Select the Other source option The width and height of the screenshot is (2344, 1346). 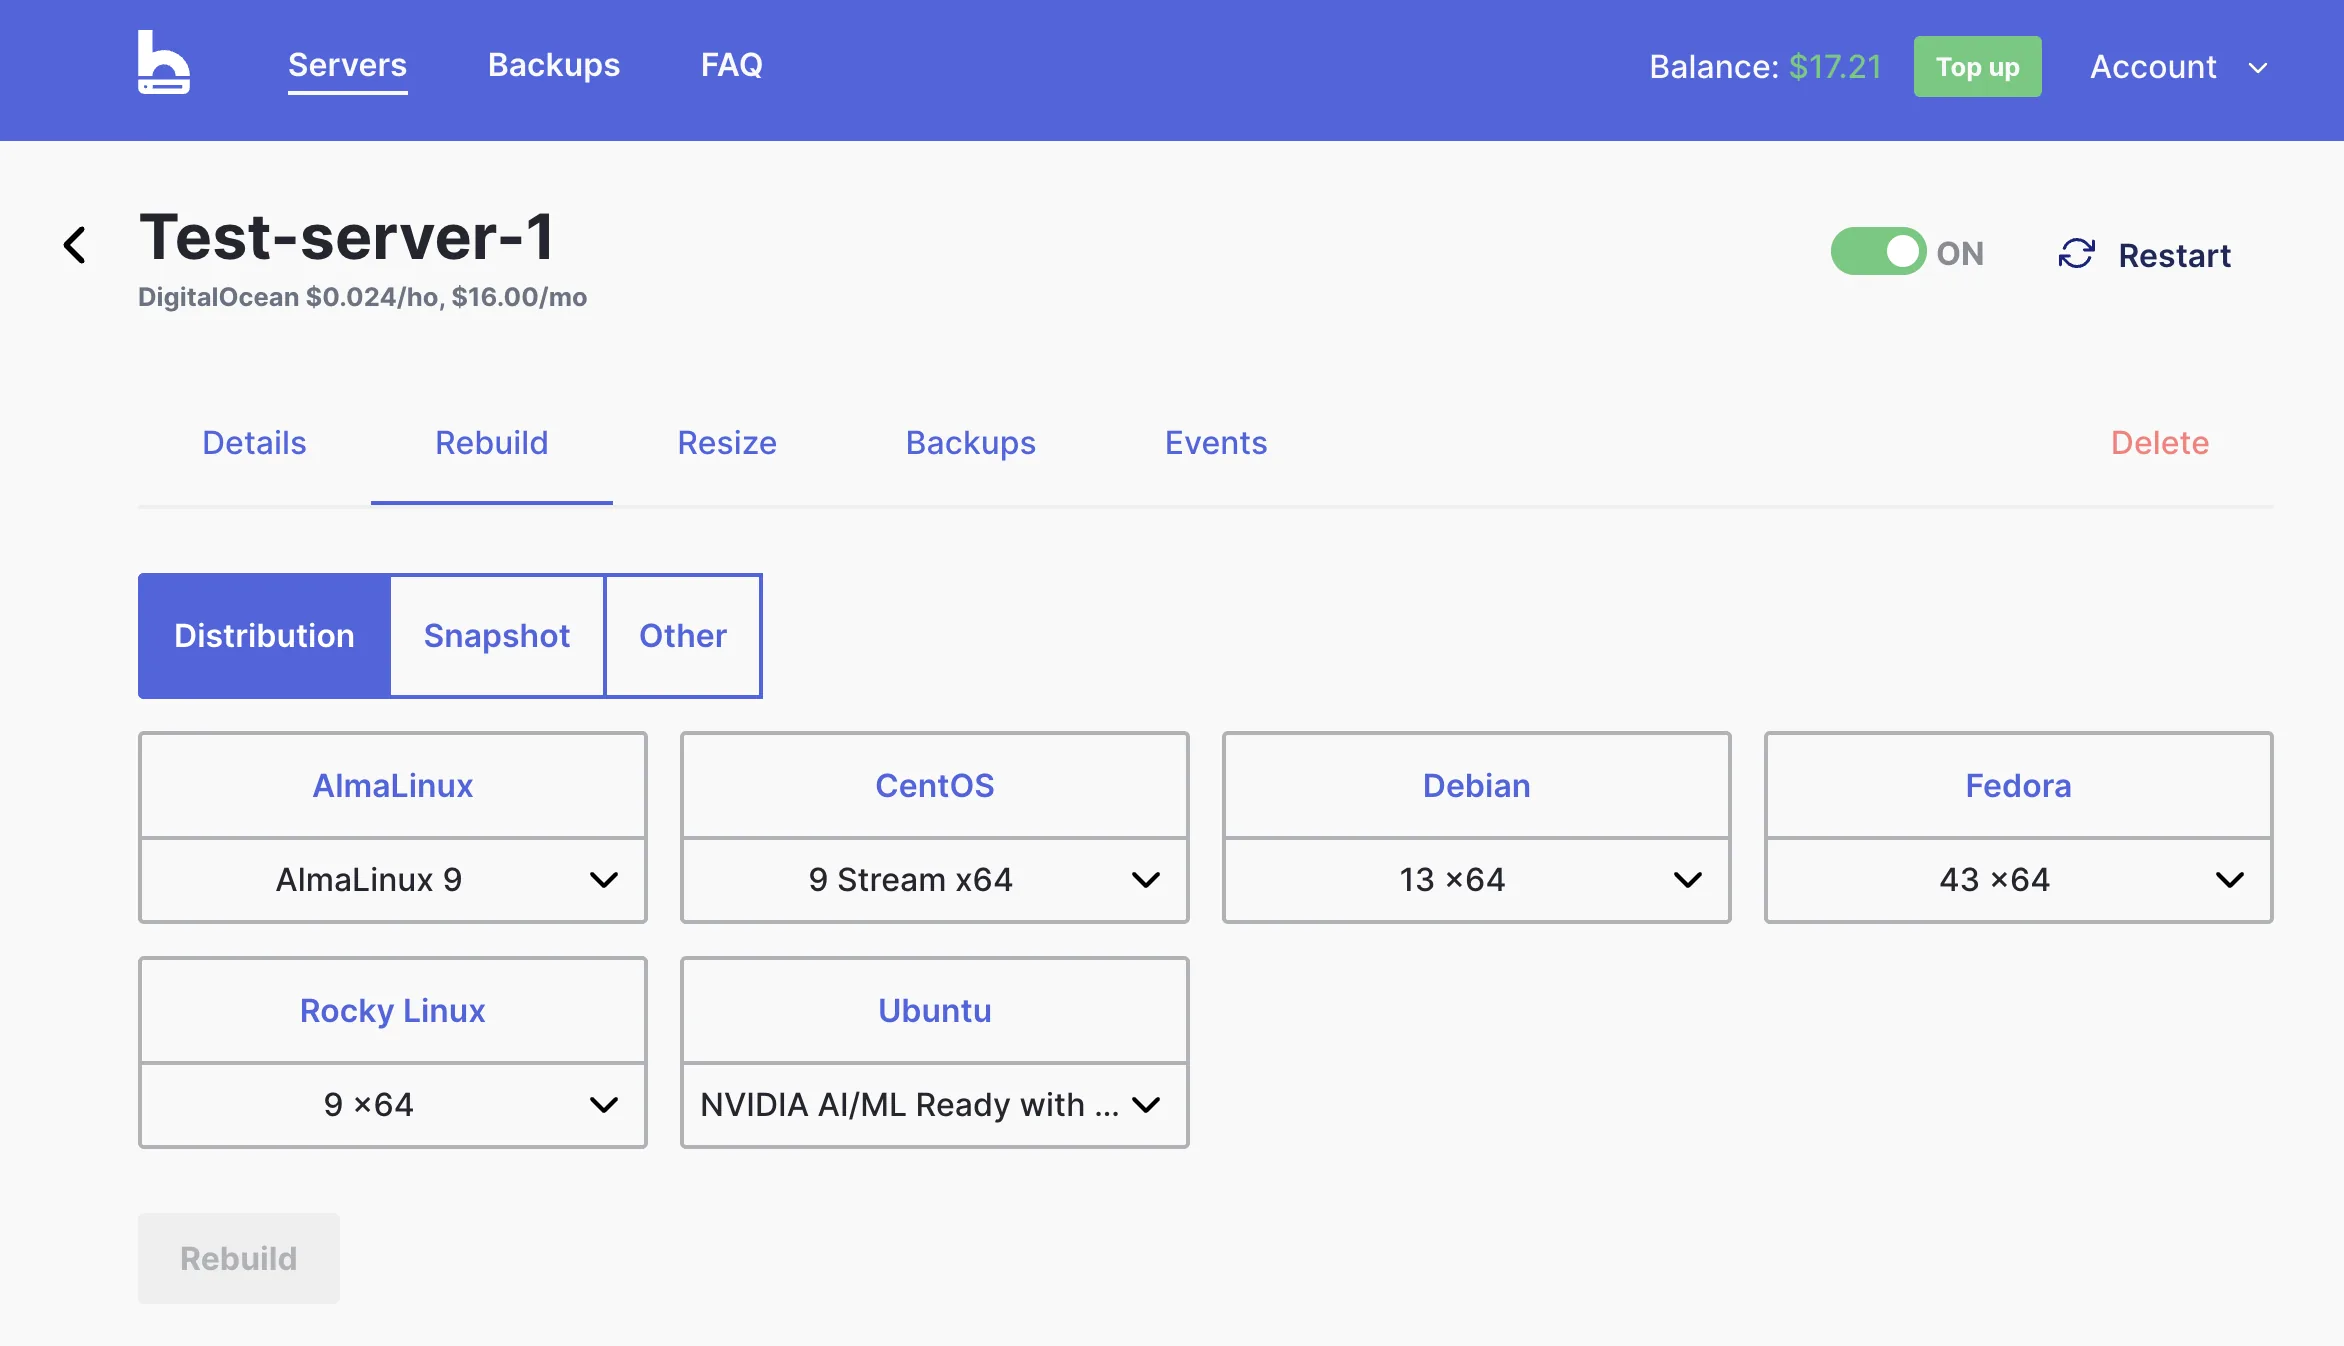pos(683,636)
